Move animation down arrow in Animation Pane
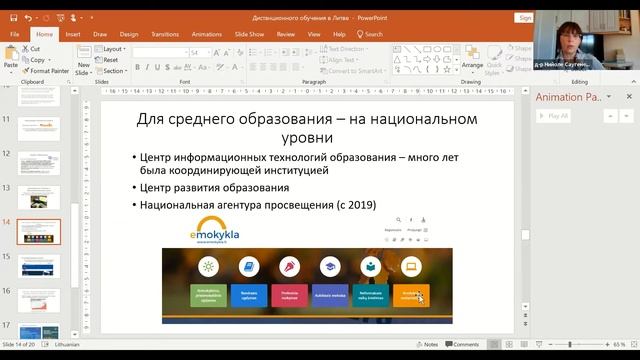The width and height of the screenshot is (640, 360). point(626,116)
